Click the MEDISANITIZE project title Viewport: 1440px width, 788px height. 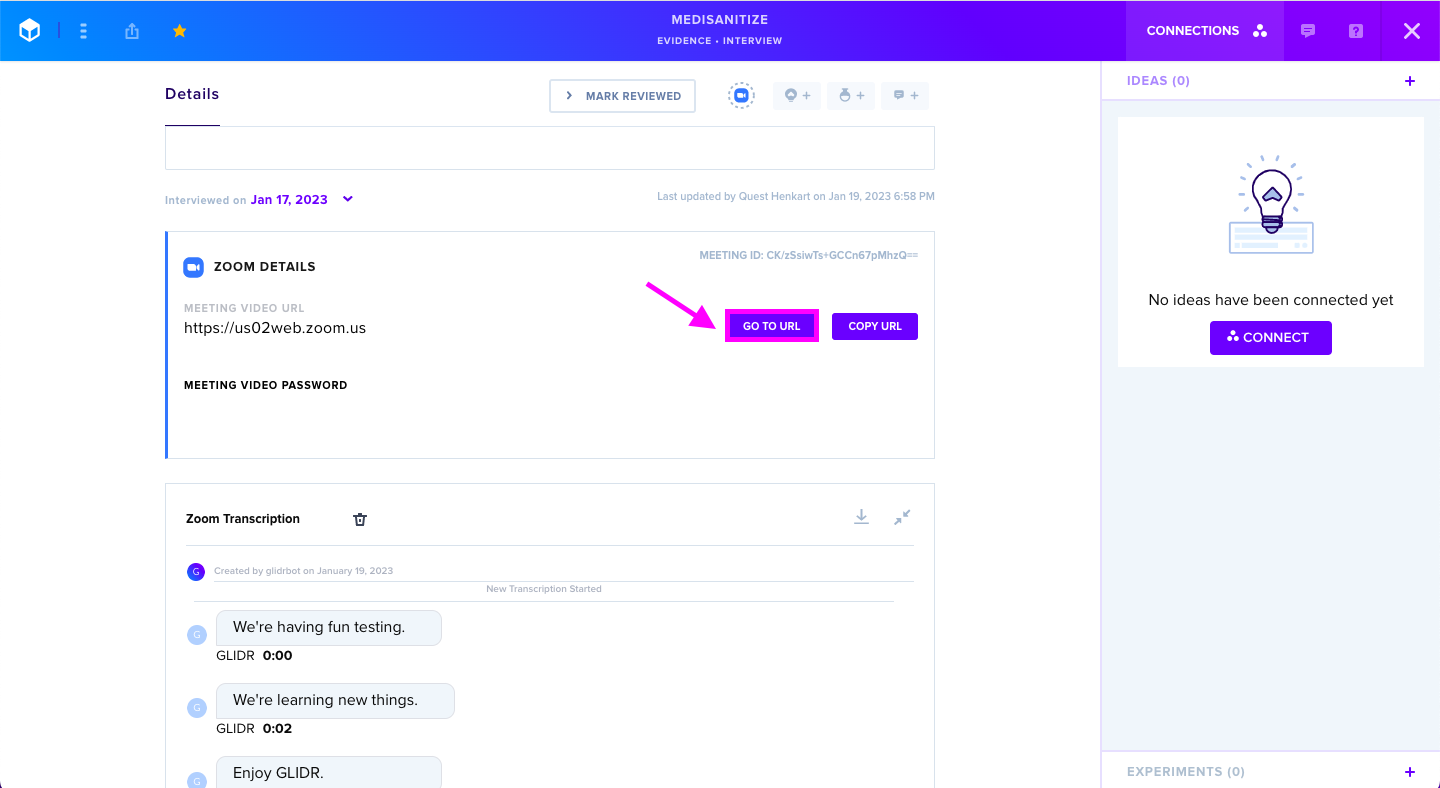720,20
